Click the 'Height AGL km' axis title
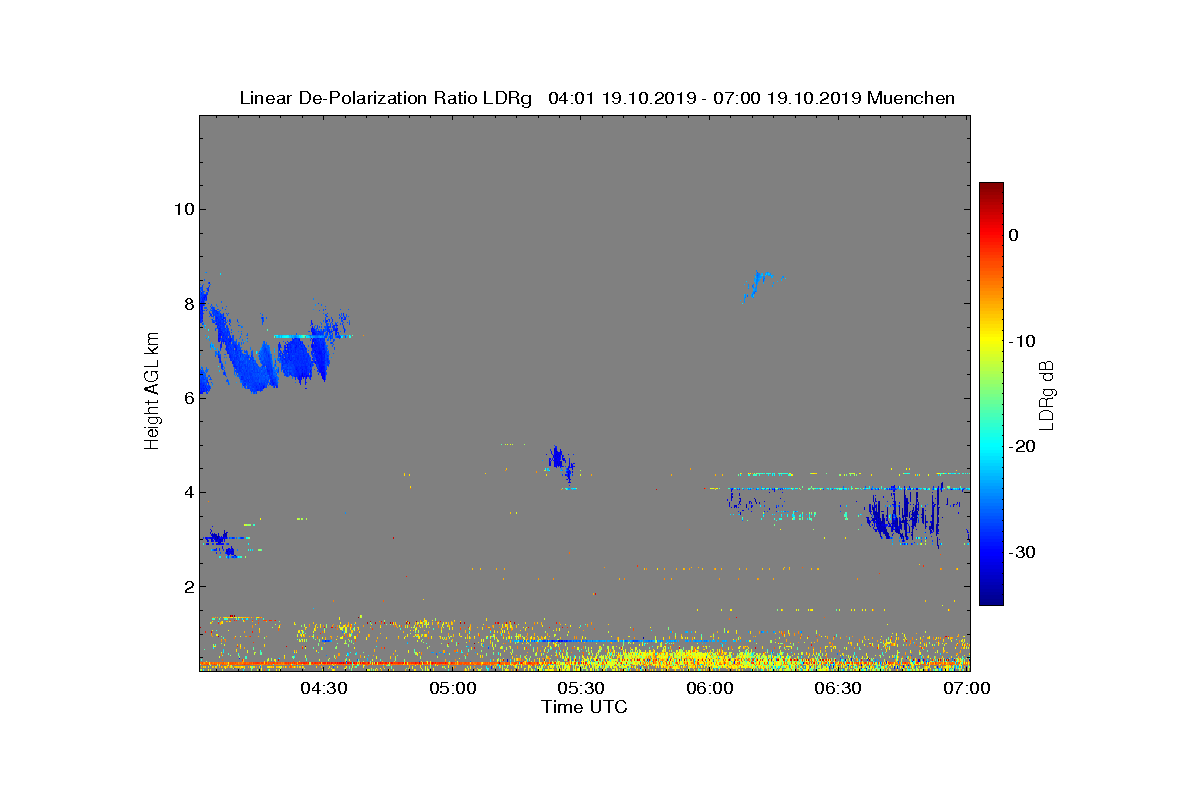The width and height of the screenshot is (1200, 800). click(x=152, y=392)
